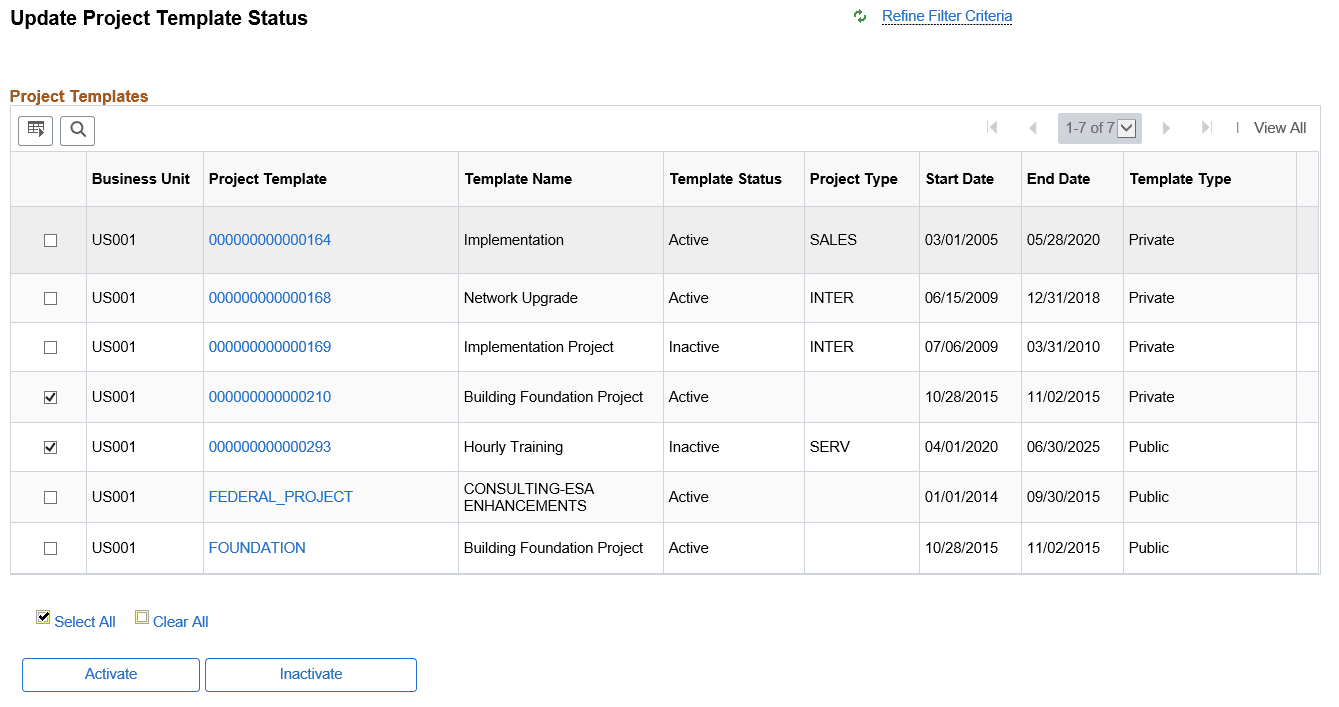Click the next rows arrow icon

pos(1166,127)
